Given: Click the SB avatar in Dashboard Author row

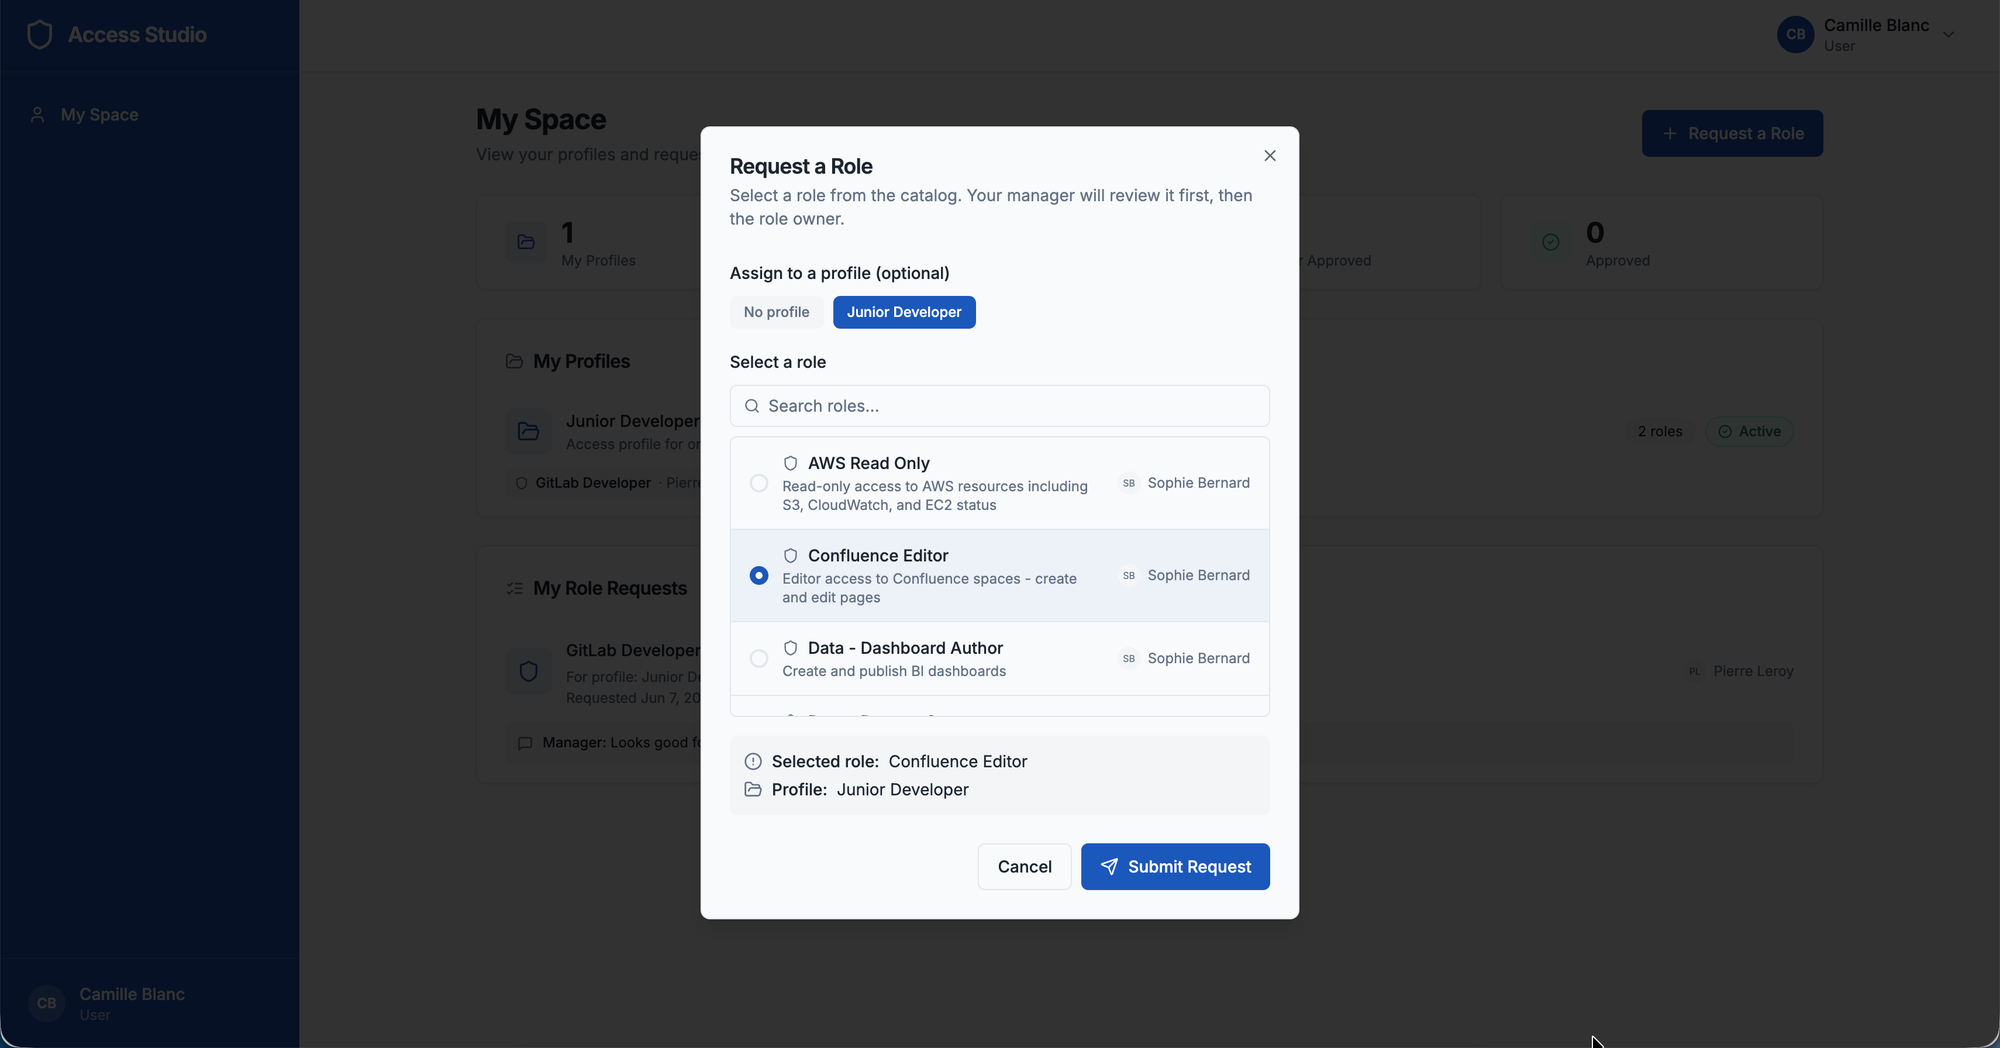Looking at the screenshot, I should pos(1129,658).
